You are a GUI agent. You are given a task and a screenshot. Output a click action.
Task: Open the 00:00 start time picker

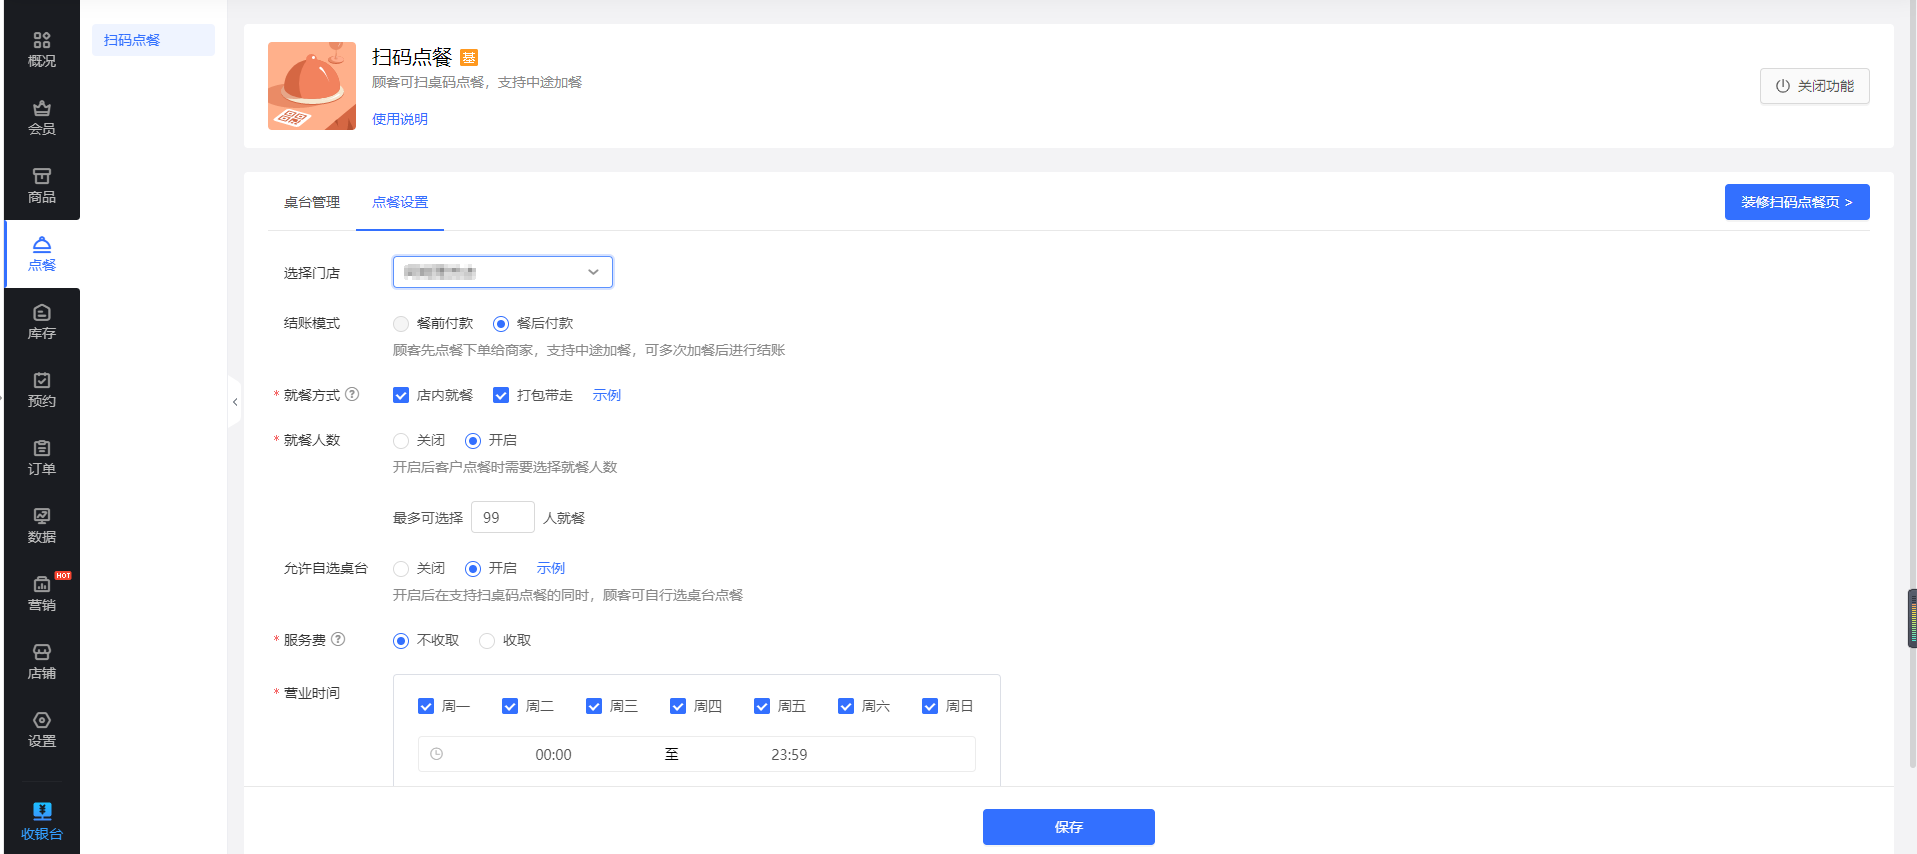tap(553, 755)
